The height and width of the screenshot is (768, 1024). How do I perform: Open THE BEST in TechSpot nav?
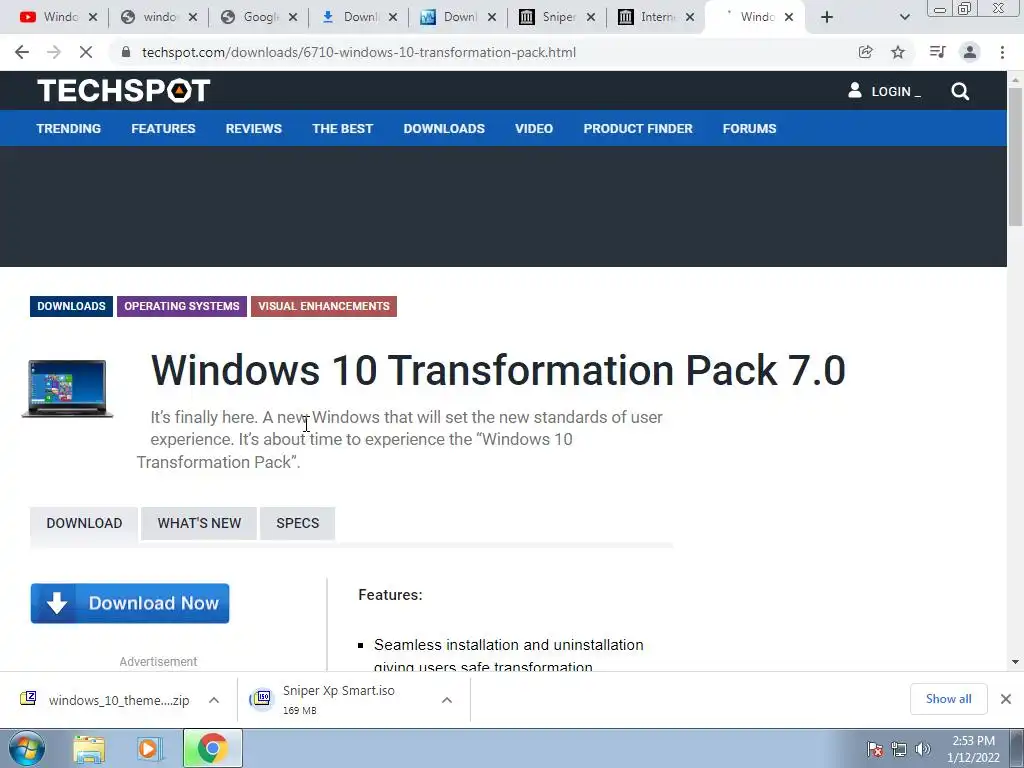tap(342, 129)
